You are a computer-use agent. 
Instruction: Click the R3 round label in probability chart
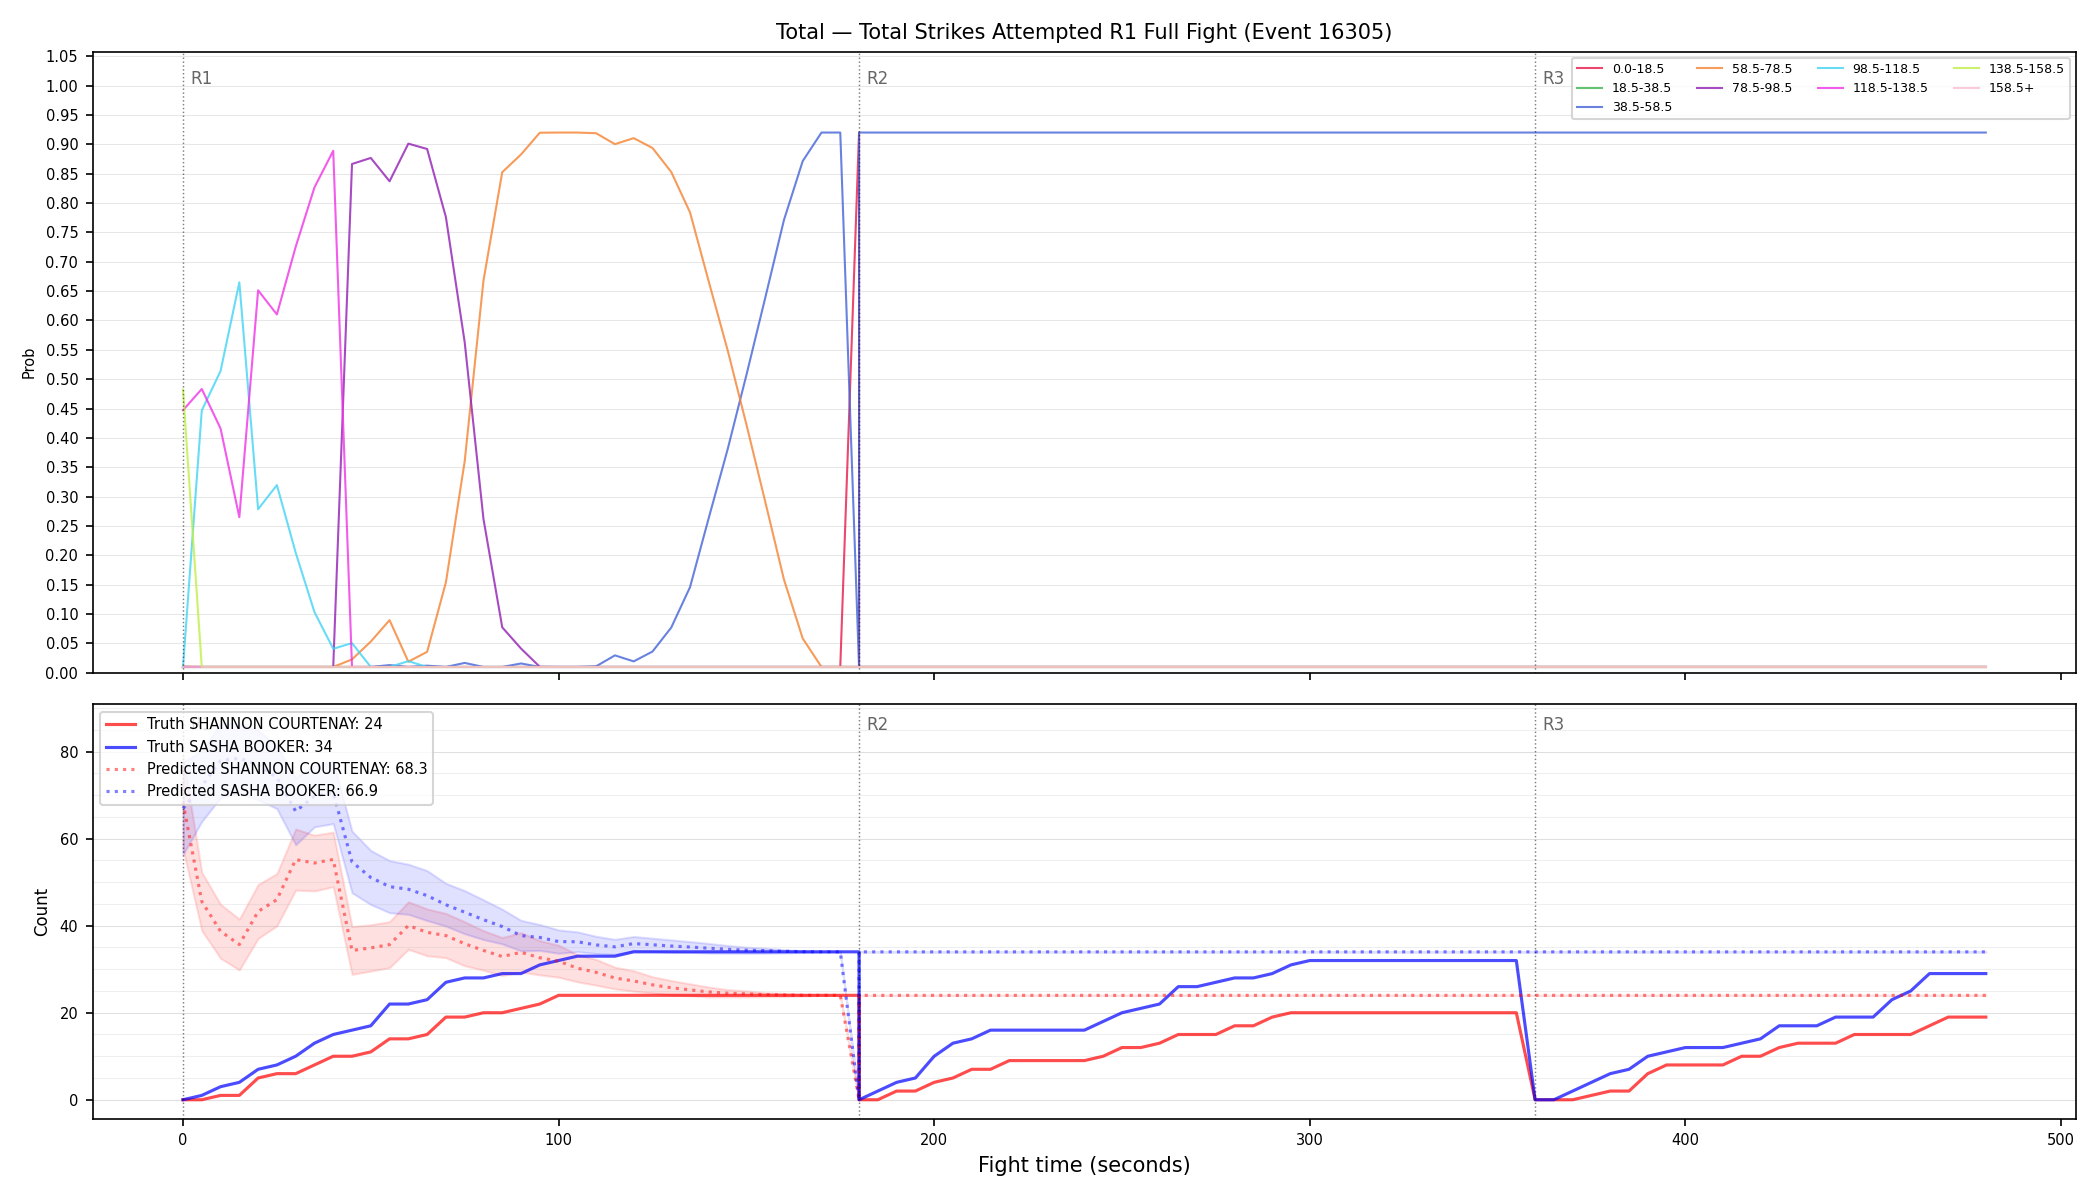[x=1553, y=78]
